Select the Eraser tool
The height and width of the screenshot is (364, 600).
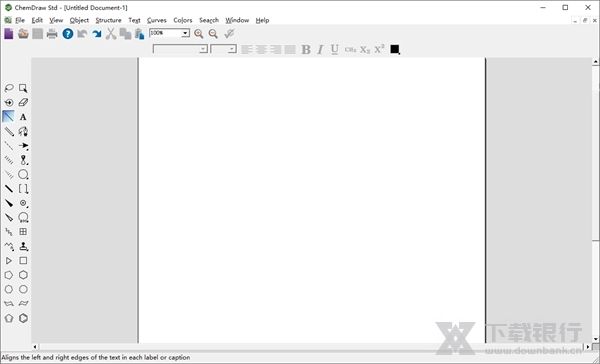23,103
